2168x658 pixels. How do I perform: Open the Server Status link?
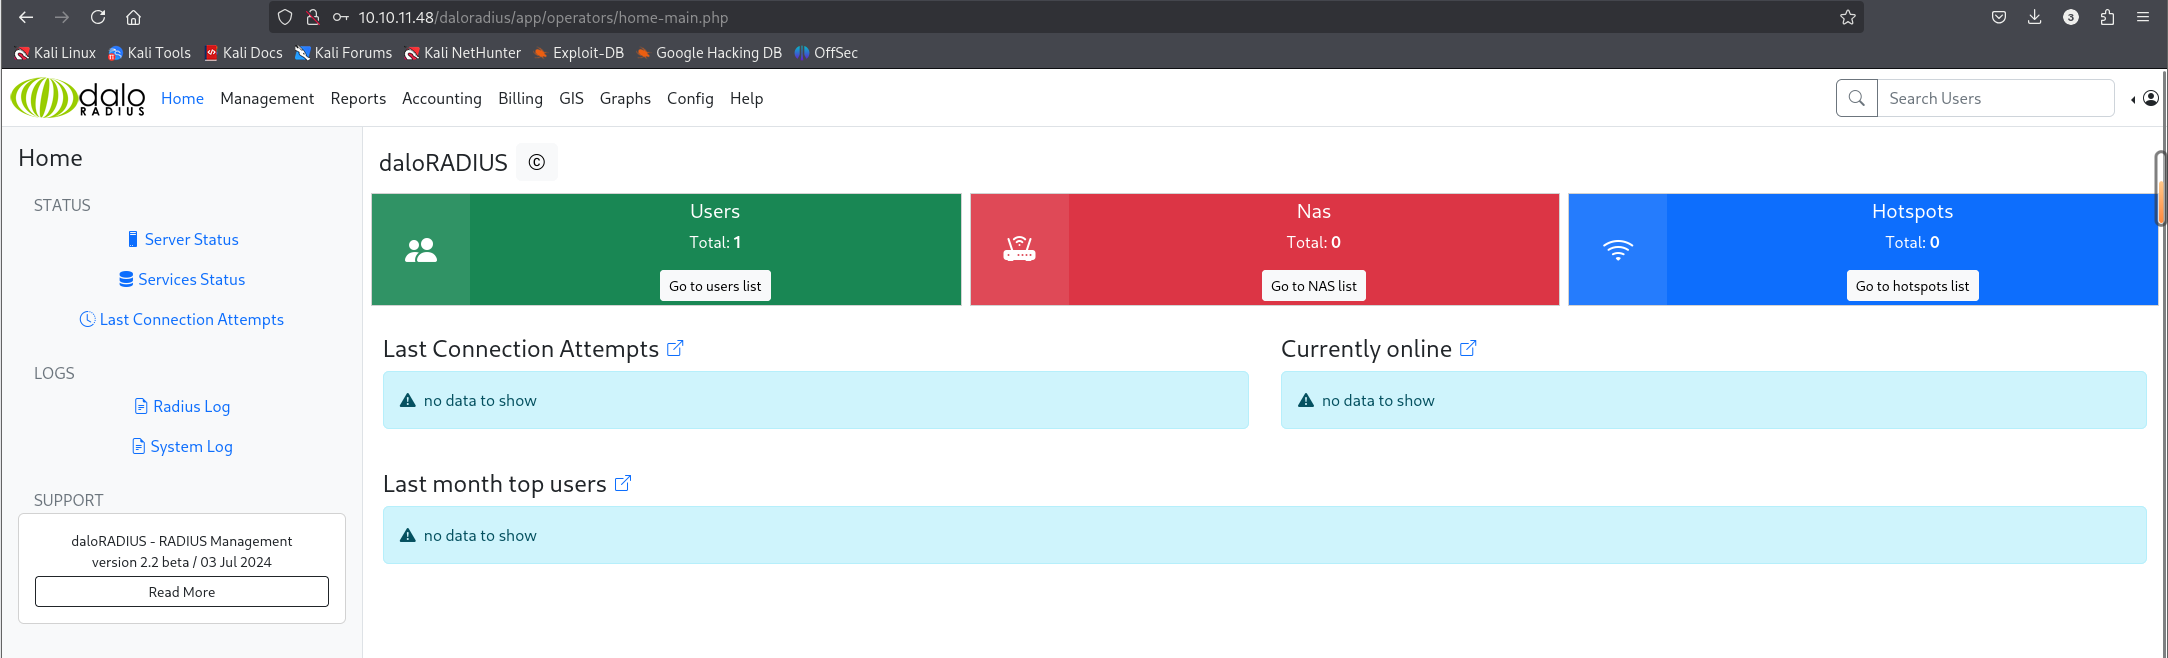(191, 239)
